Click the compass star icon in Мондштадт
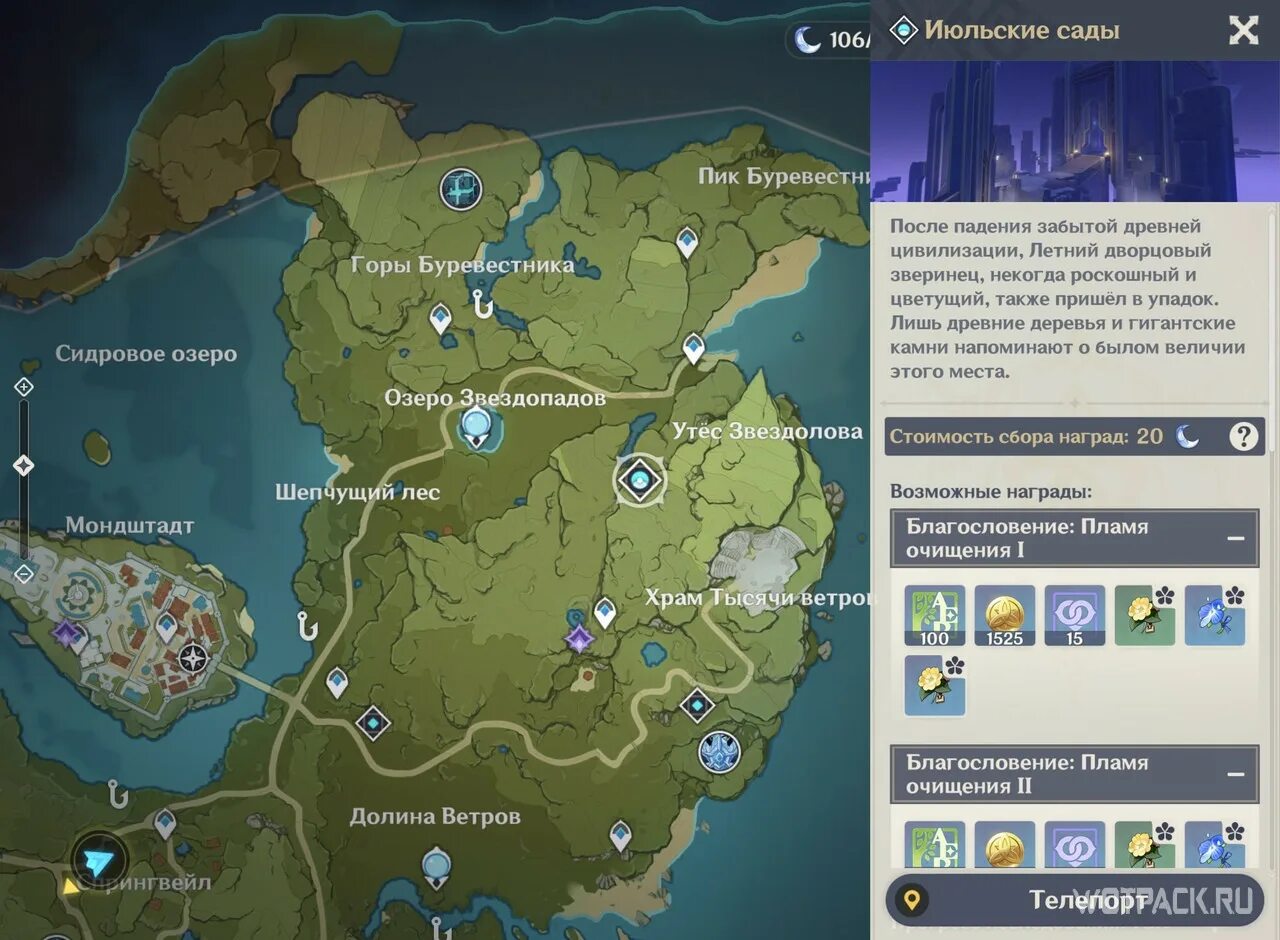The width and height of the screenshot is (1280, 940). [193, 659]
